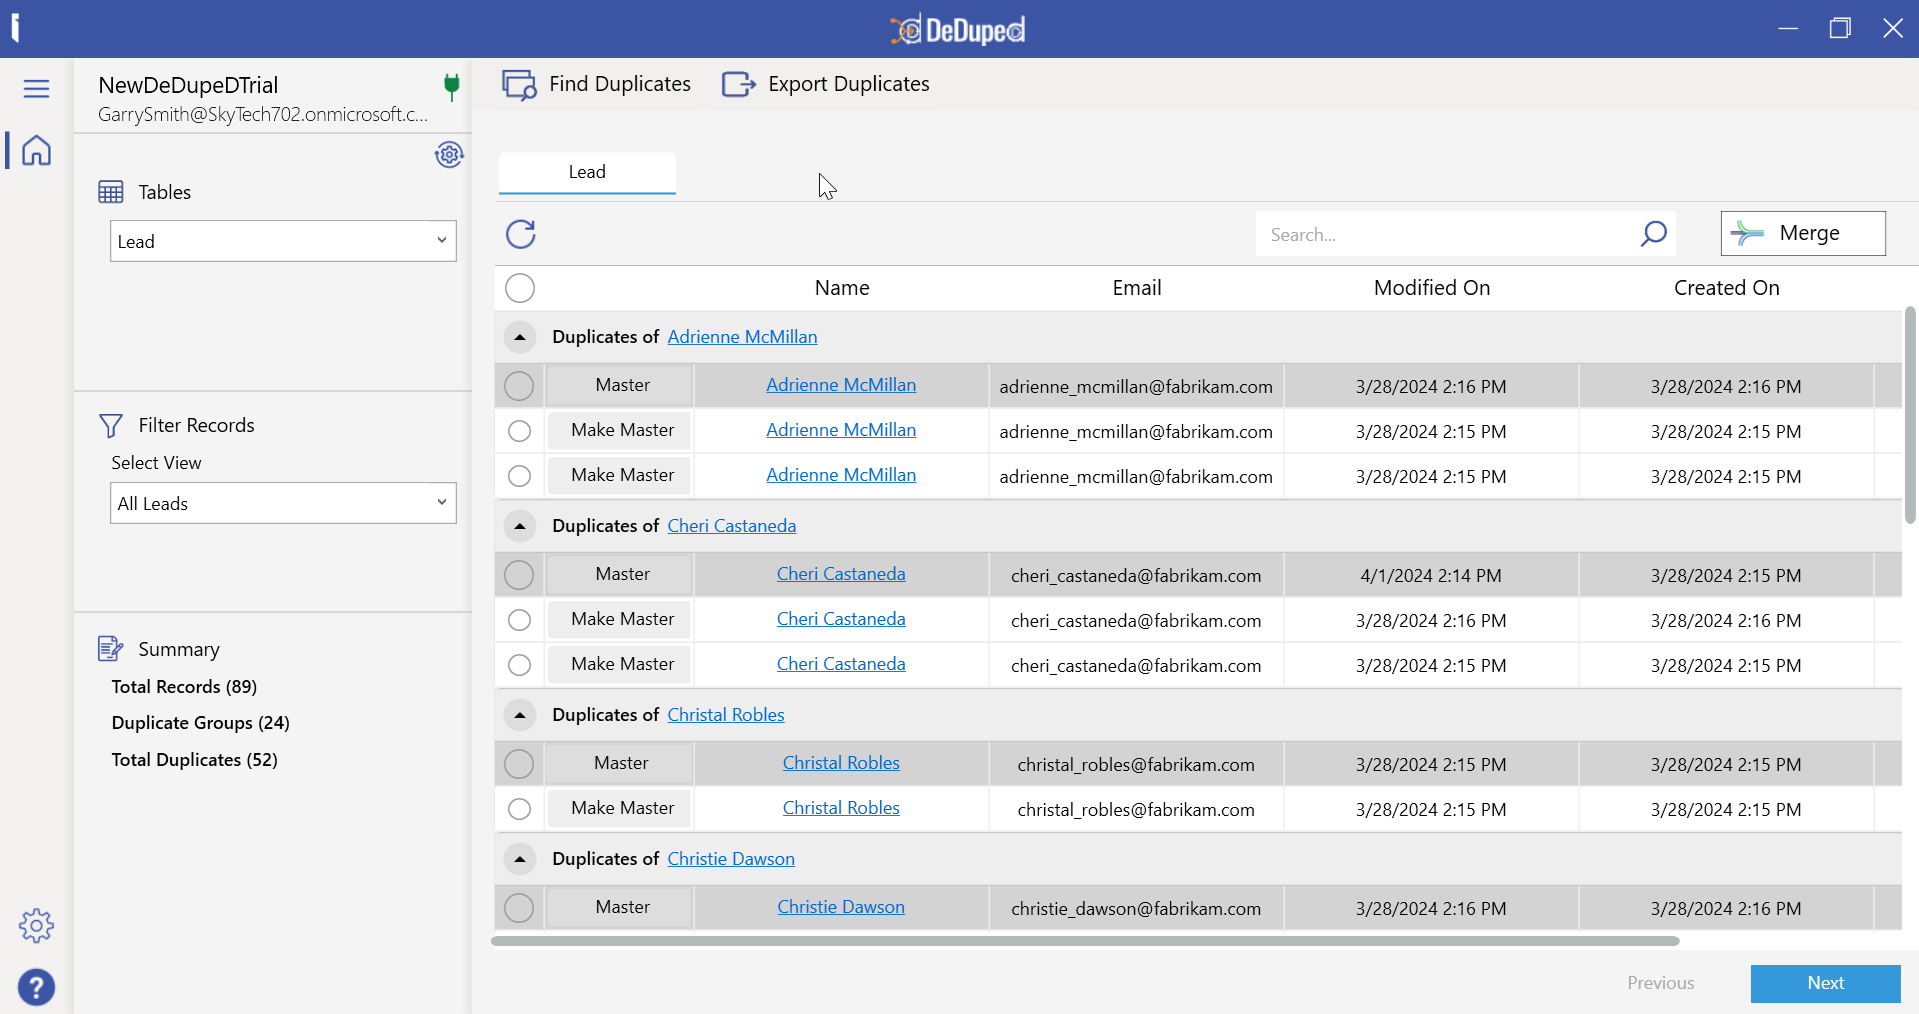
Task: Click the Filter Records funnel icon
Action: point(111,426)
